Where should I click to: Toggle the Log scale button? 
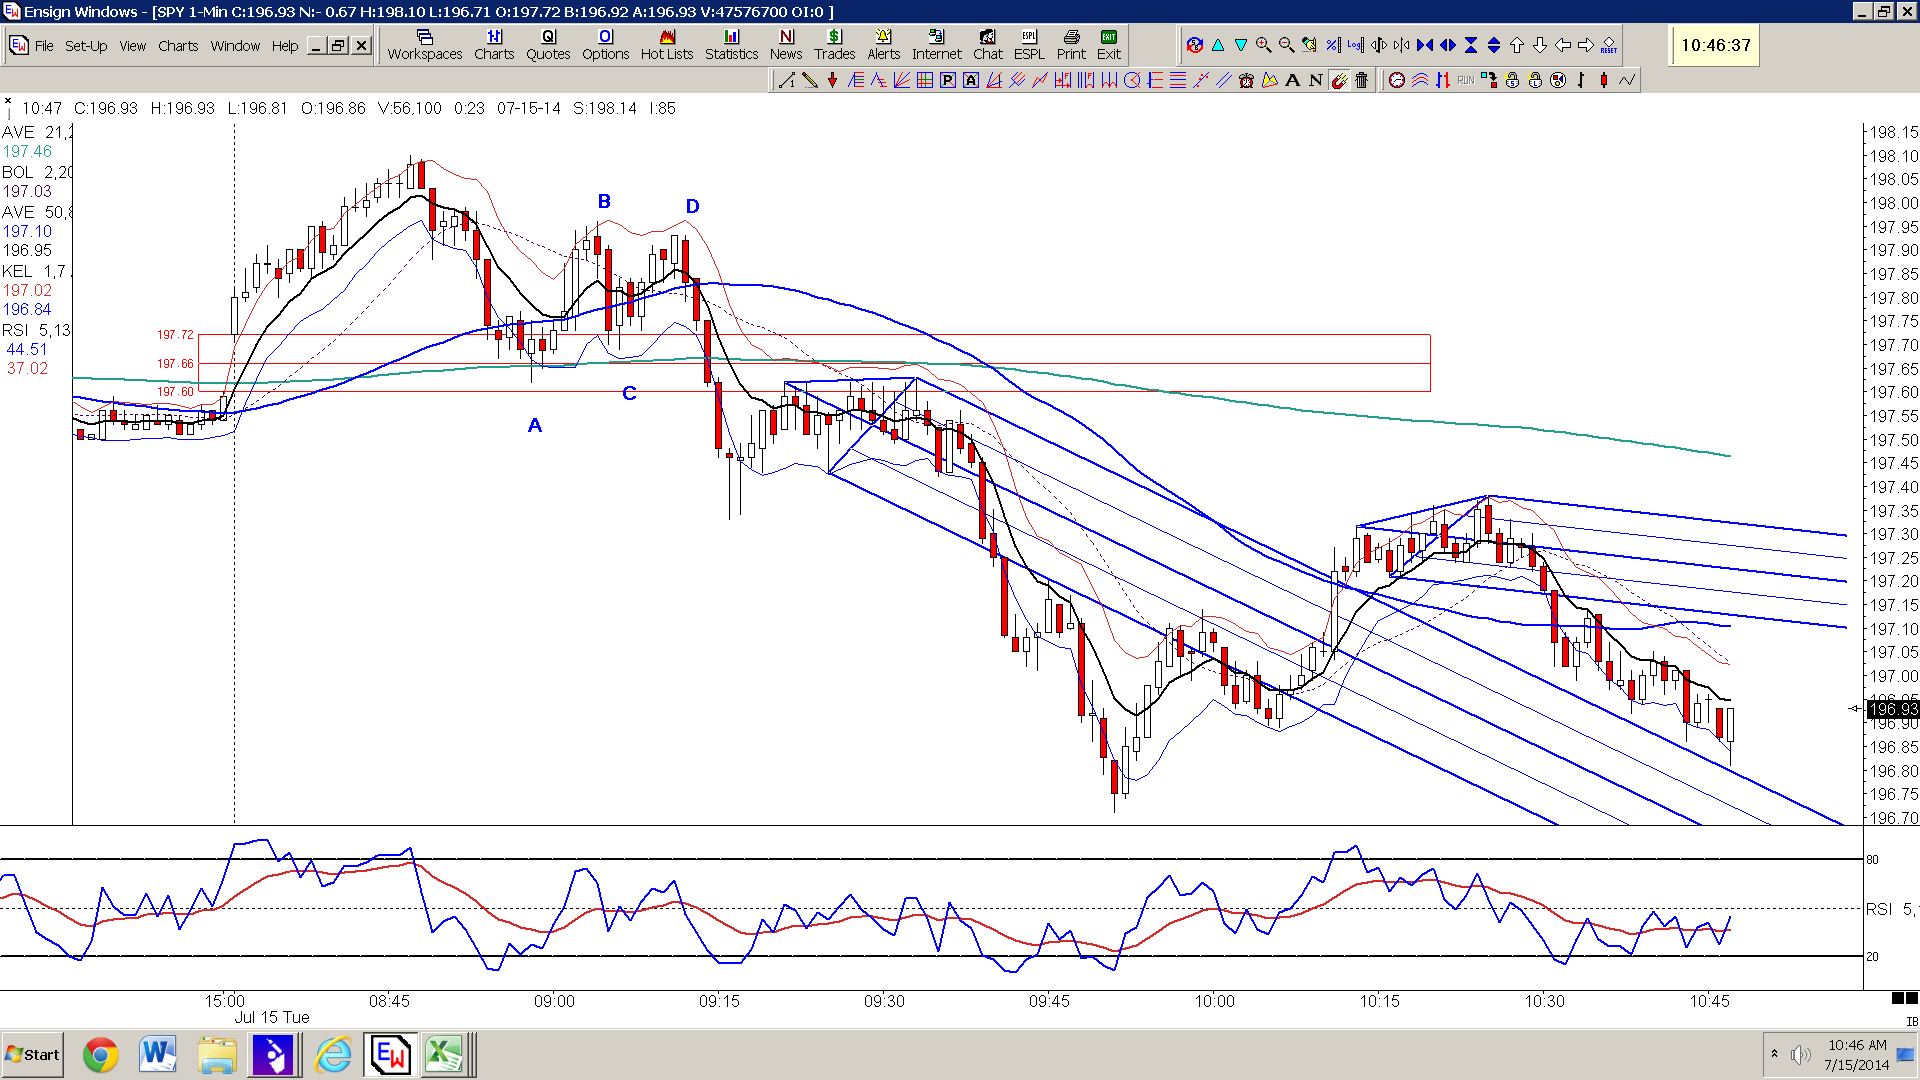[1355, 45]
